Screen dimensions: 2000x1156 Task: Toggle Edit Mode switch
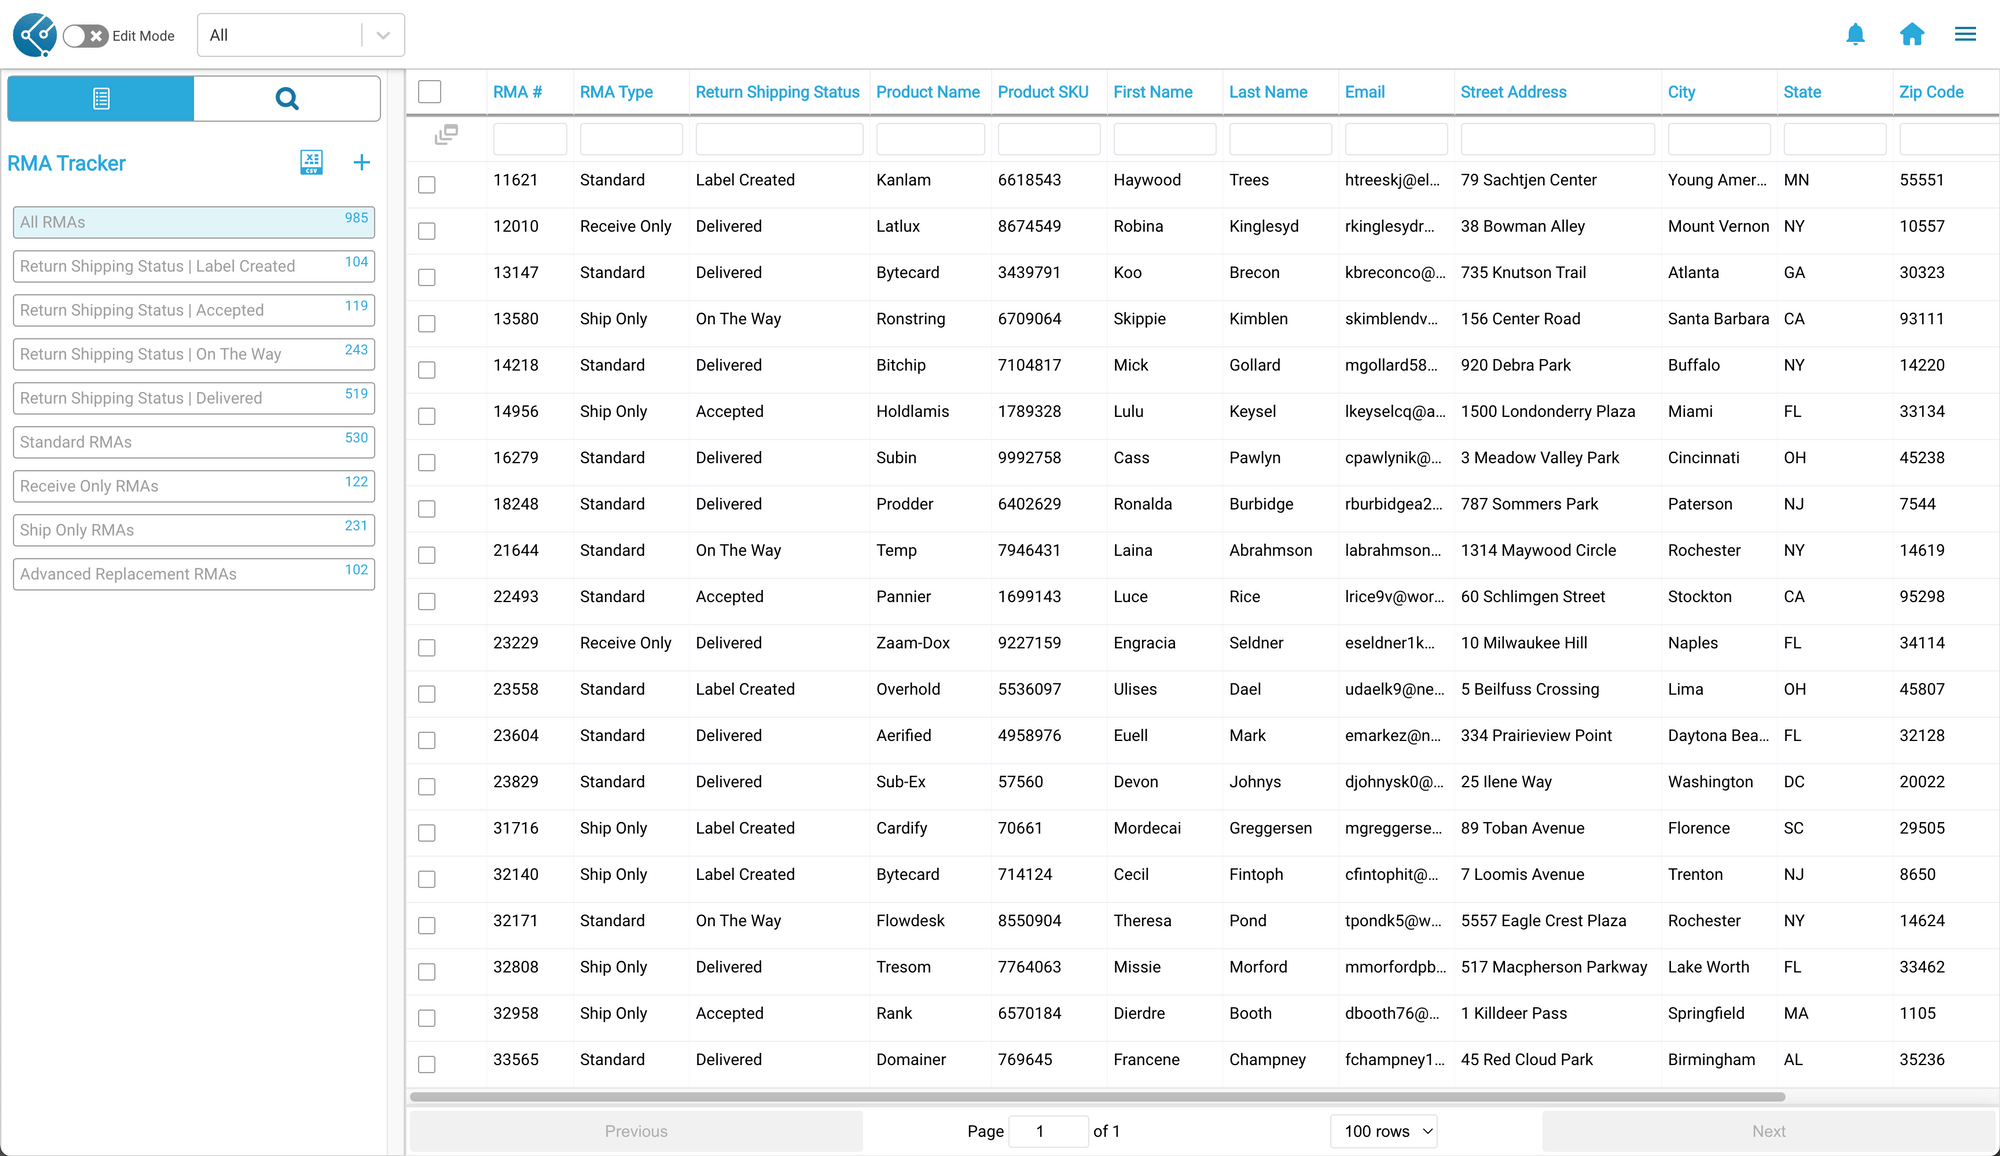(x=85, y=36)
